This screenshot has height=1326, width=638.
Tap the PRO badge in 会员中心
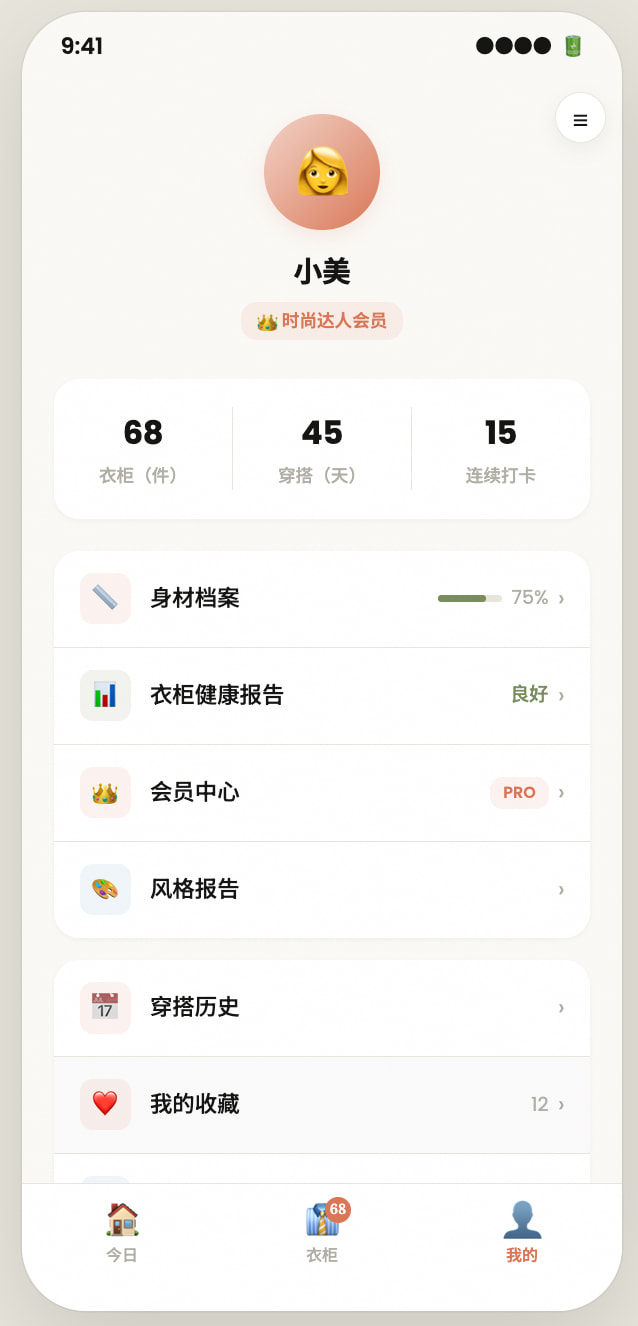[x=519, y=792]
